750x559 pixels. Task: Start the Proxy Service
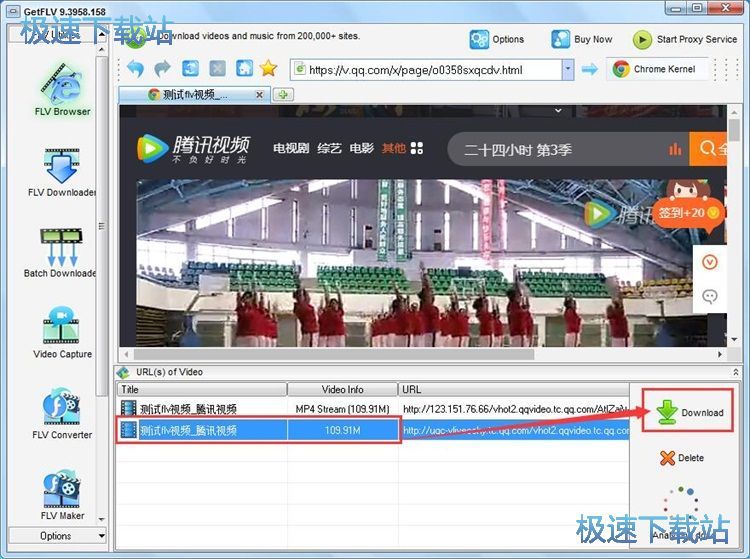tap(684, 40)
